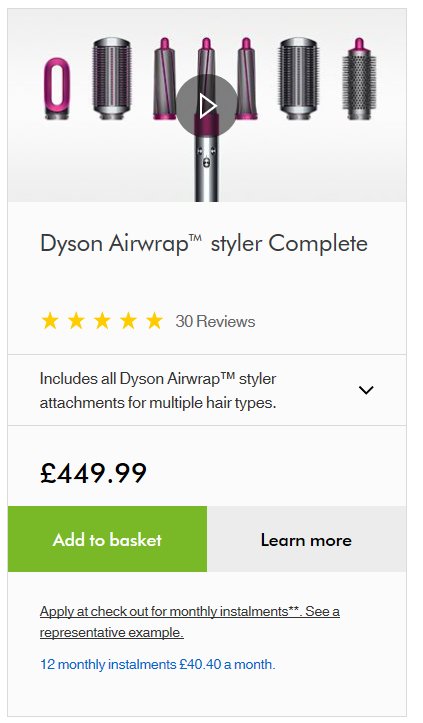Open the 30 Reviews link
The height and width of the screenshot is (723, 423).
pos(215,321)
